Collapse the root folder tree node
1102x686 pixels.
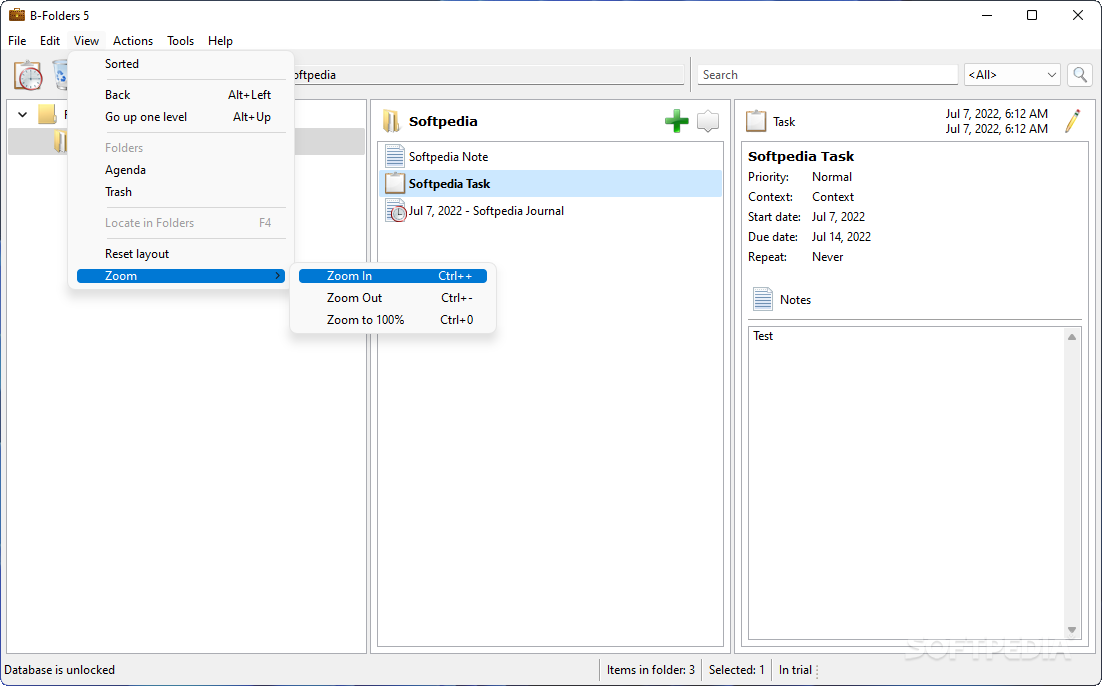click(x=22, y=114)
